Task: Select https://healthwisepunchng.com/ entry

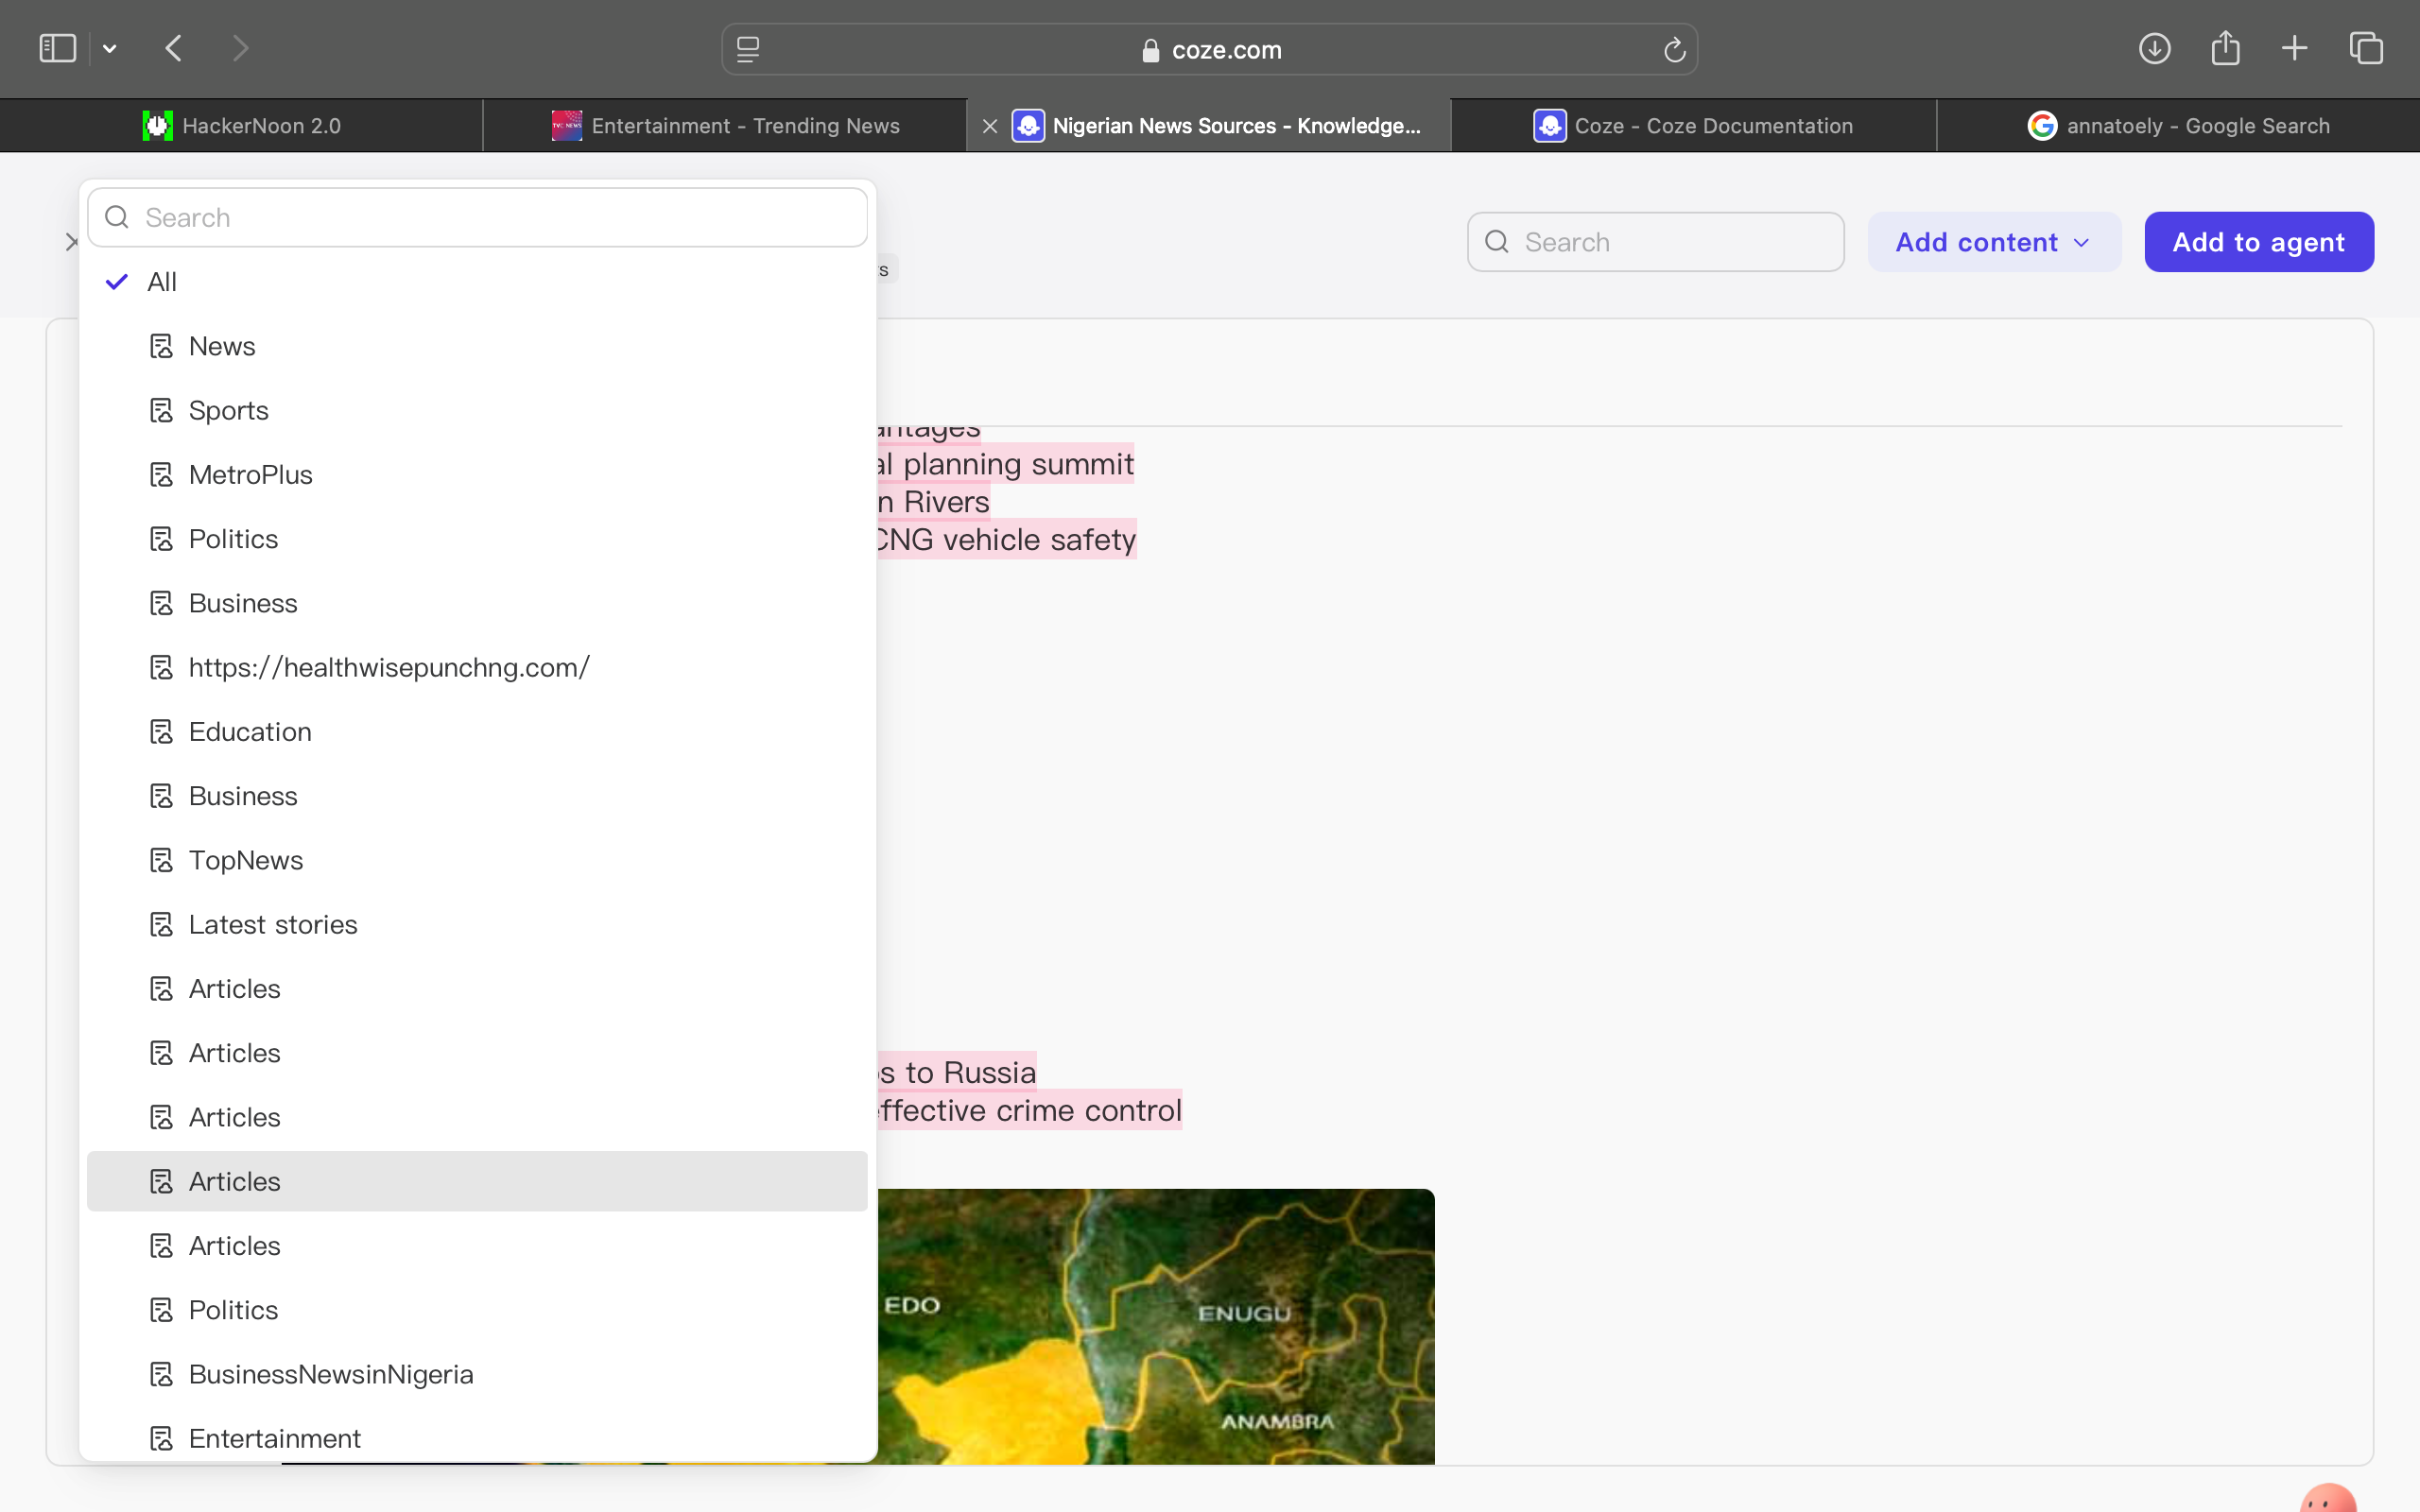Action: (x=477, y=667)
